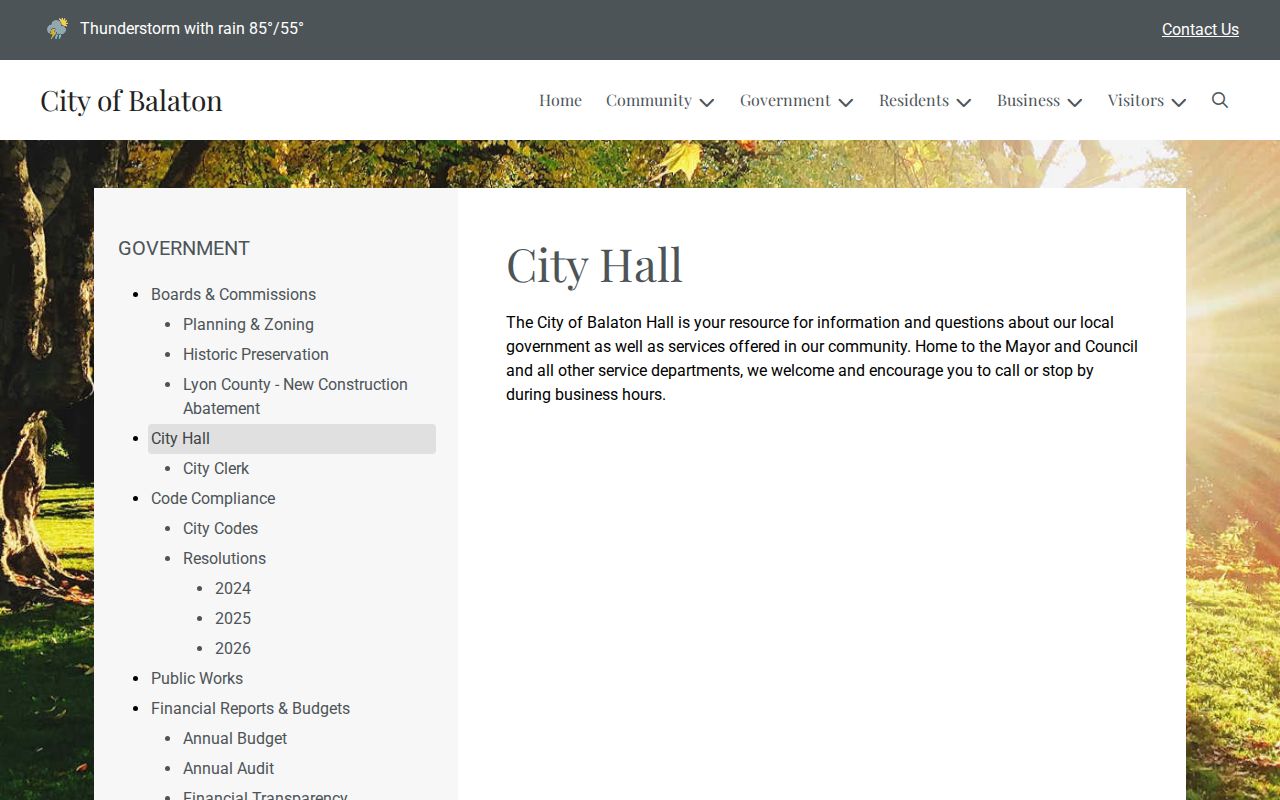This screenshot has width=1280, height=800.
Task: Click the City of Balaton site title
Action: (131, 100)
